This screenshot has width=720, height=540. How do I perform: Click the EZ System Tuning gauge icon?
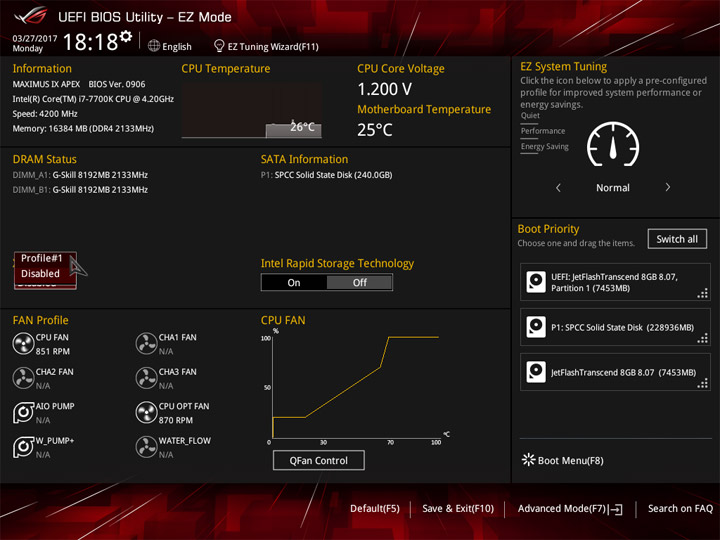pyautogui.click(x=613, y=144)
